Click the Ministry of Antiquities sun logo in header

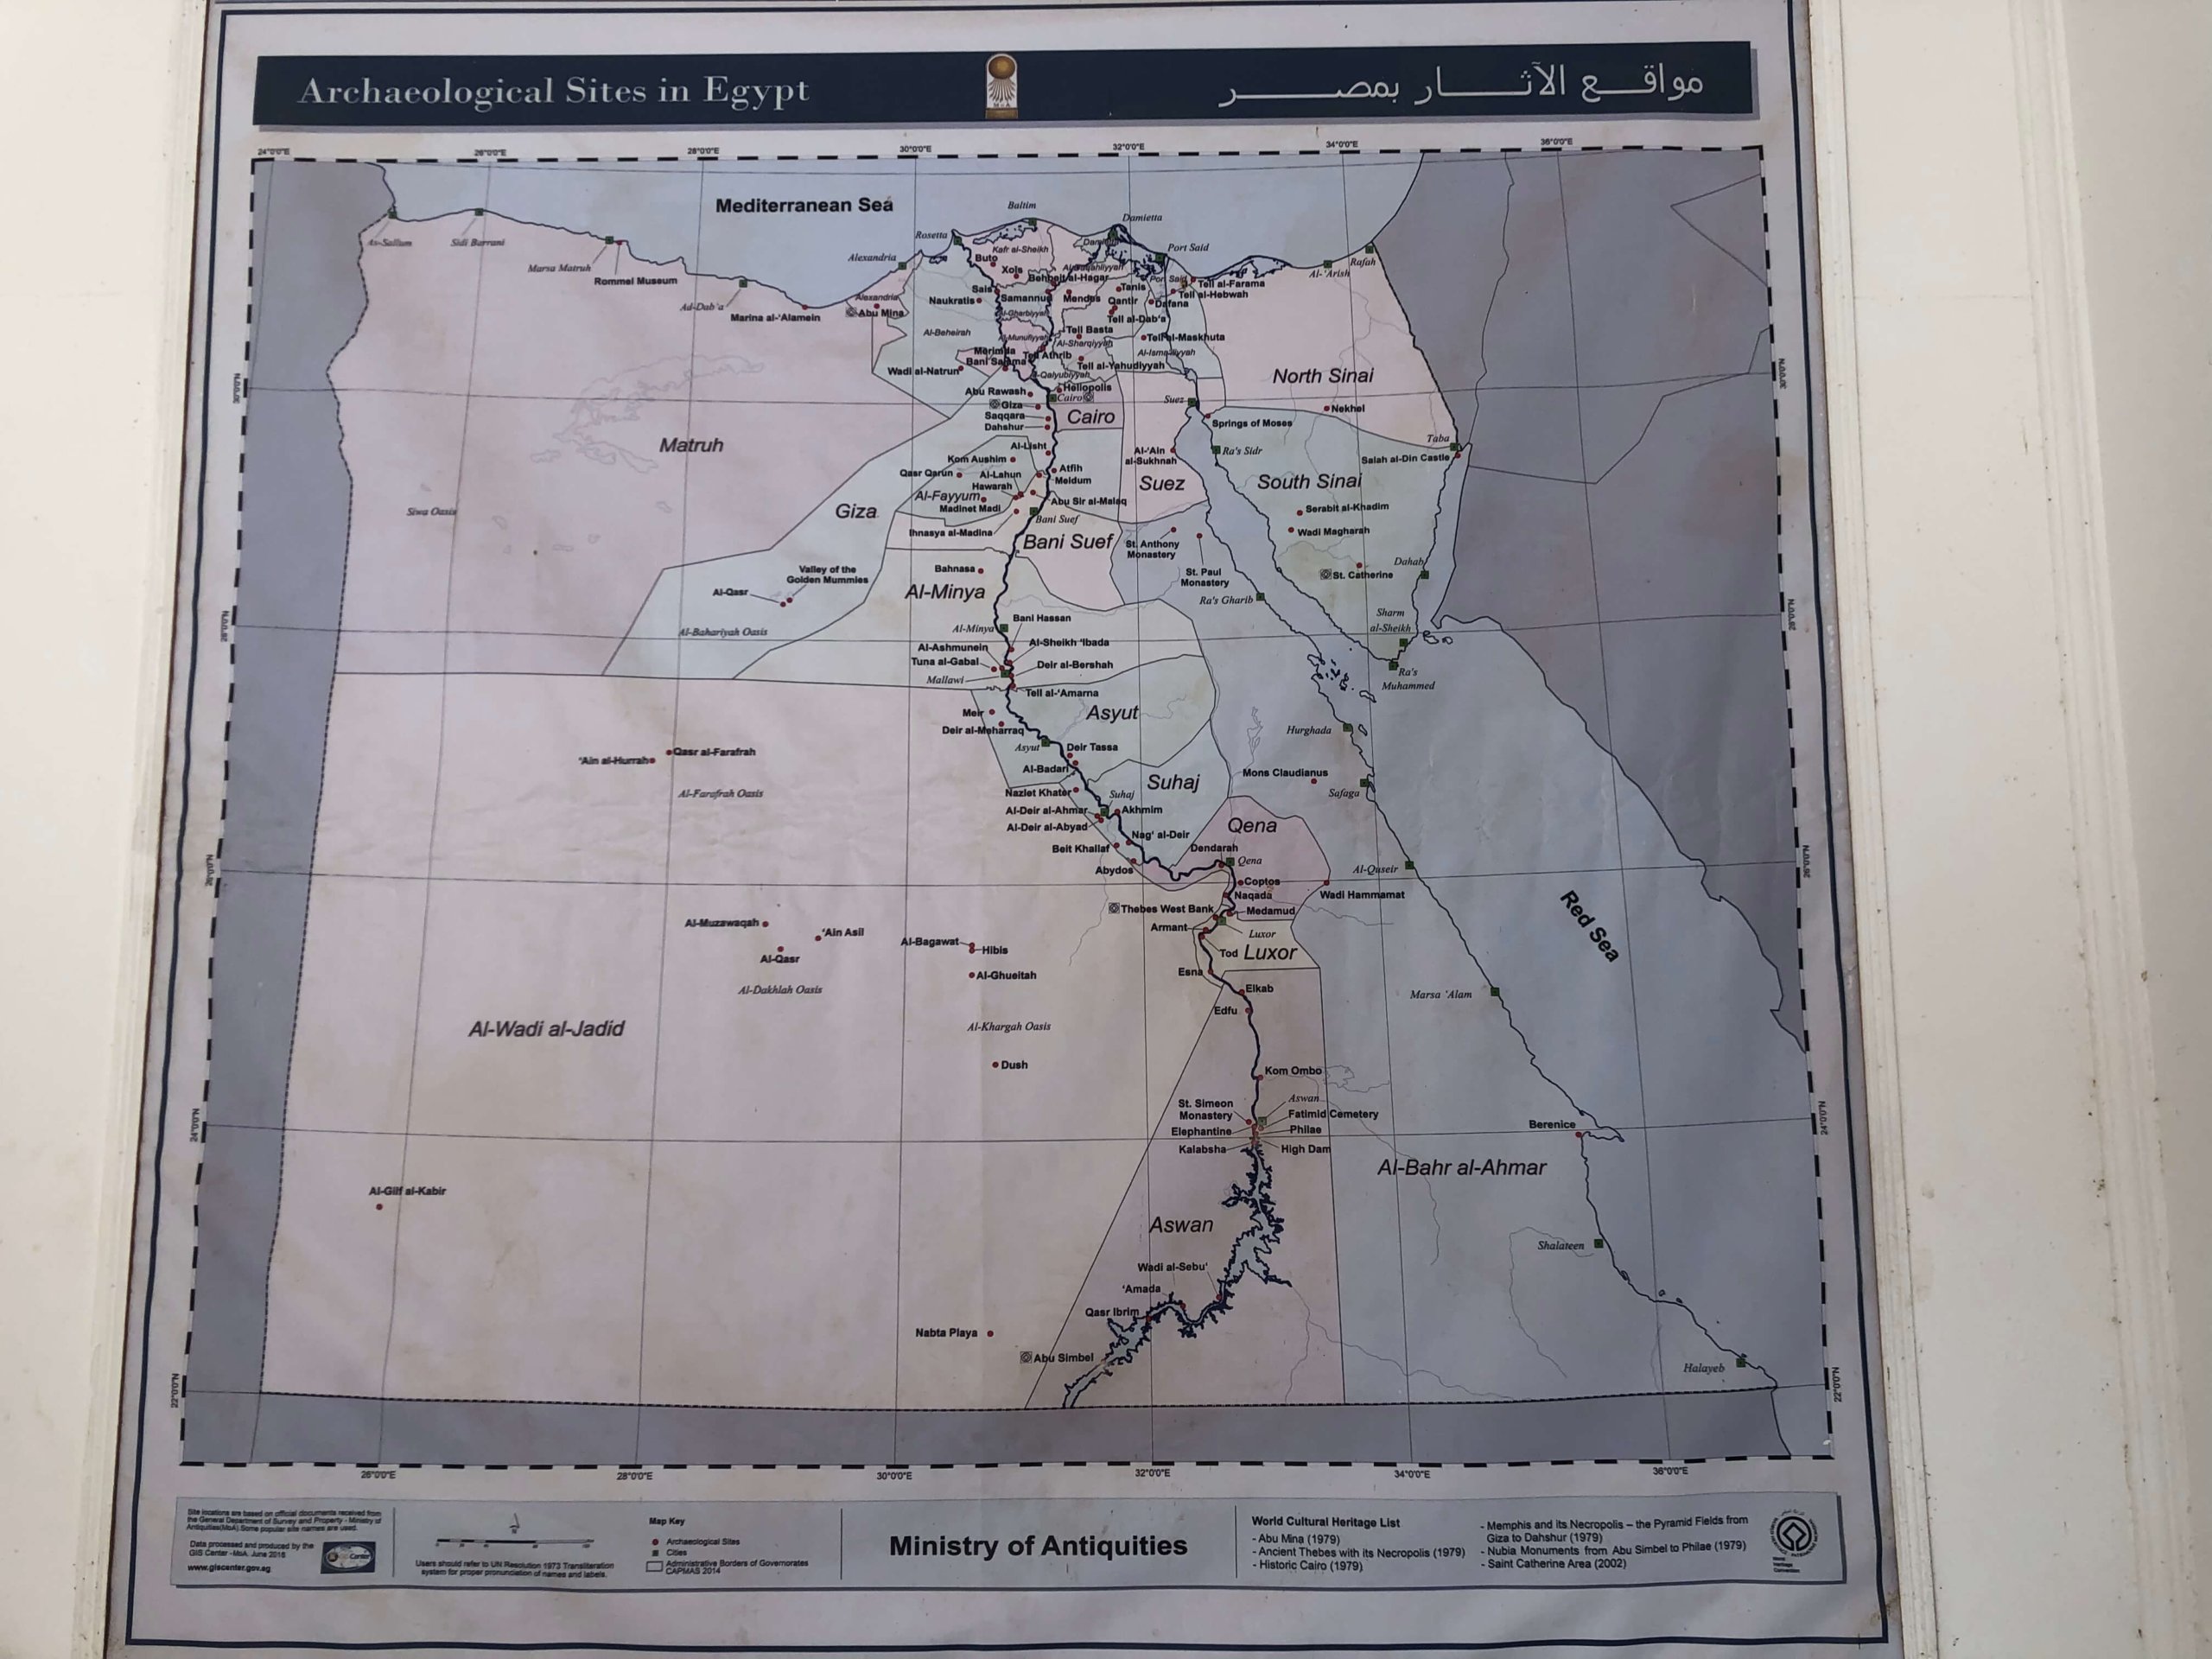pos(1001,86)
